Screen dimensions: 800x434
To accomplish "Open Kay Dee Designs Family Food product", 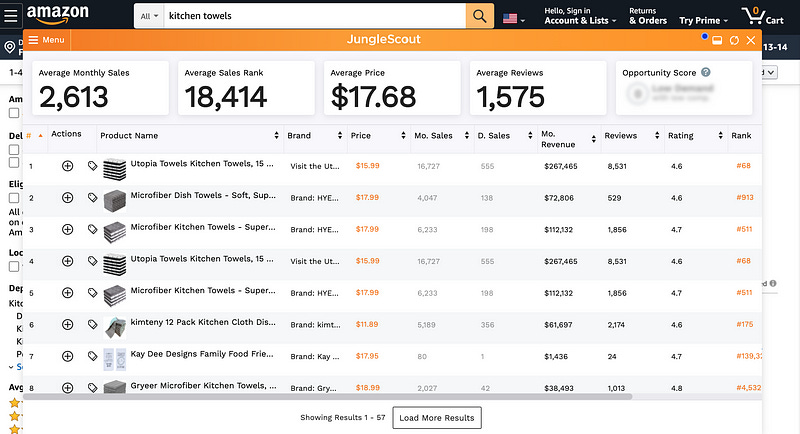I will point(202,354).
